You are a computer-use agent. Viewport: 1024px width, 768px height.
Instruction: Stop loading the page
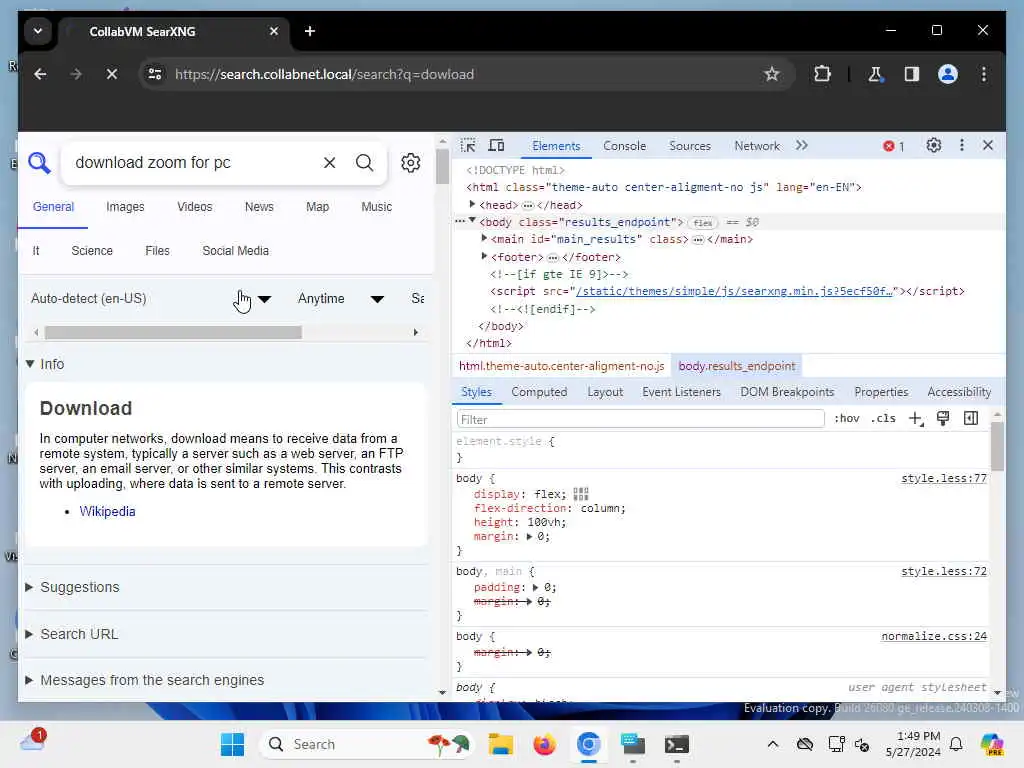tap(112, 74)
